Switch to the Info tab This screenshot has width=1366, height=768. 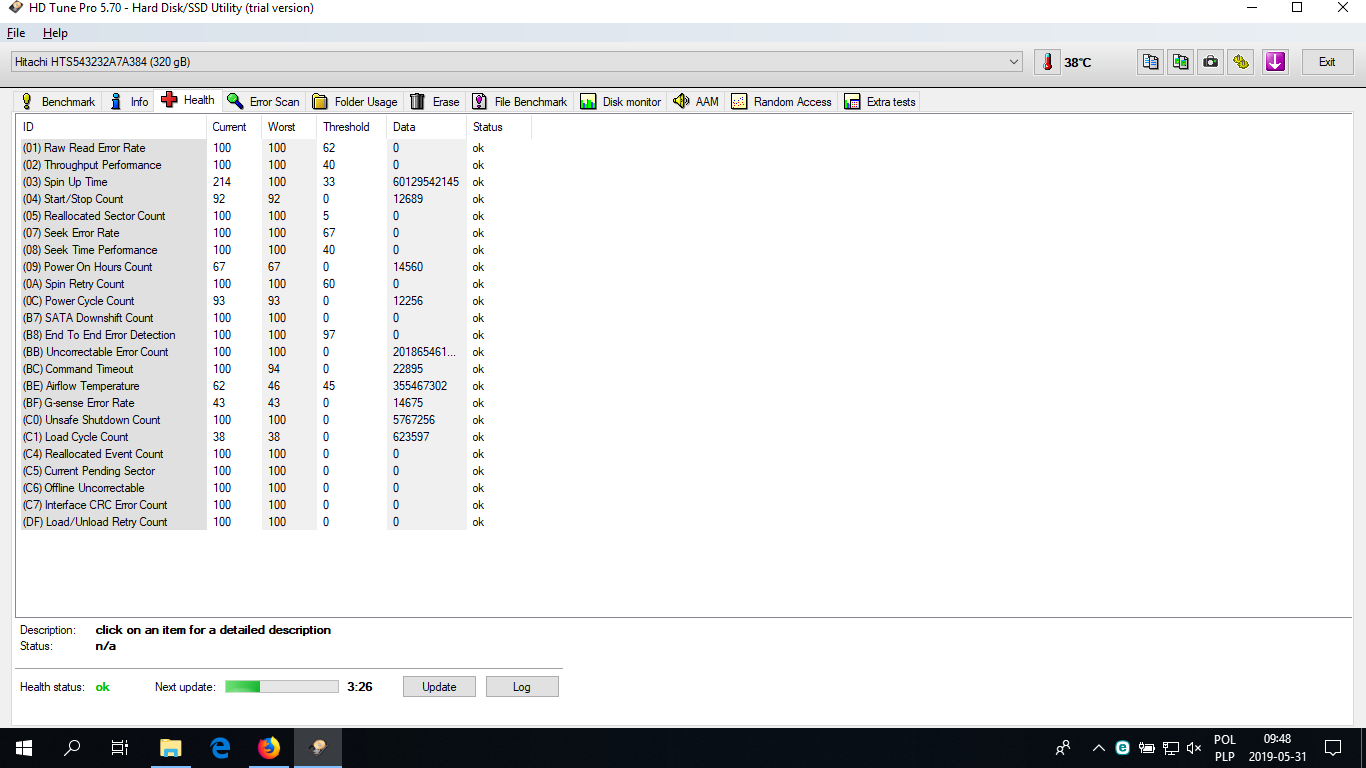pyautogui.click(x=129, y=101)
